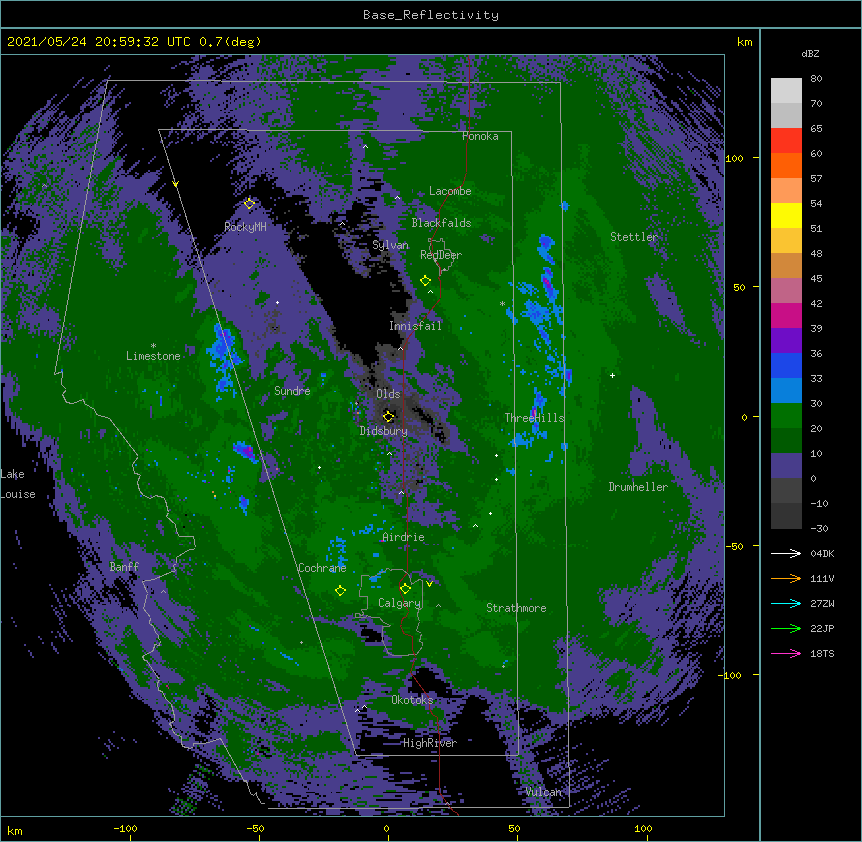The width and height of the screenshot is (862, 842).
Task: Click the Calgary city label
Action: pyautogui.click(x=399, y=603)
